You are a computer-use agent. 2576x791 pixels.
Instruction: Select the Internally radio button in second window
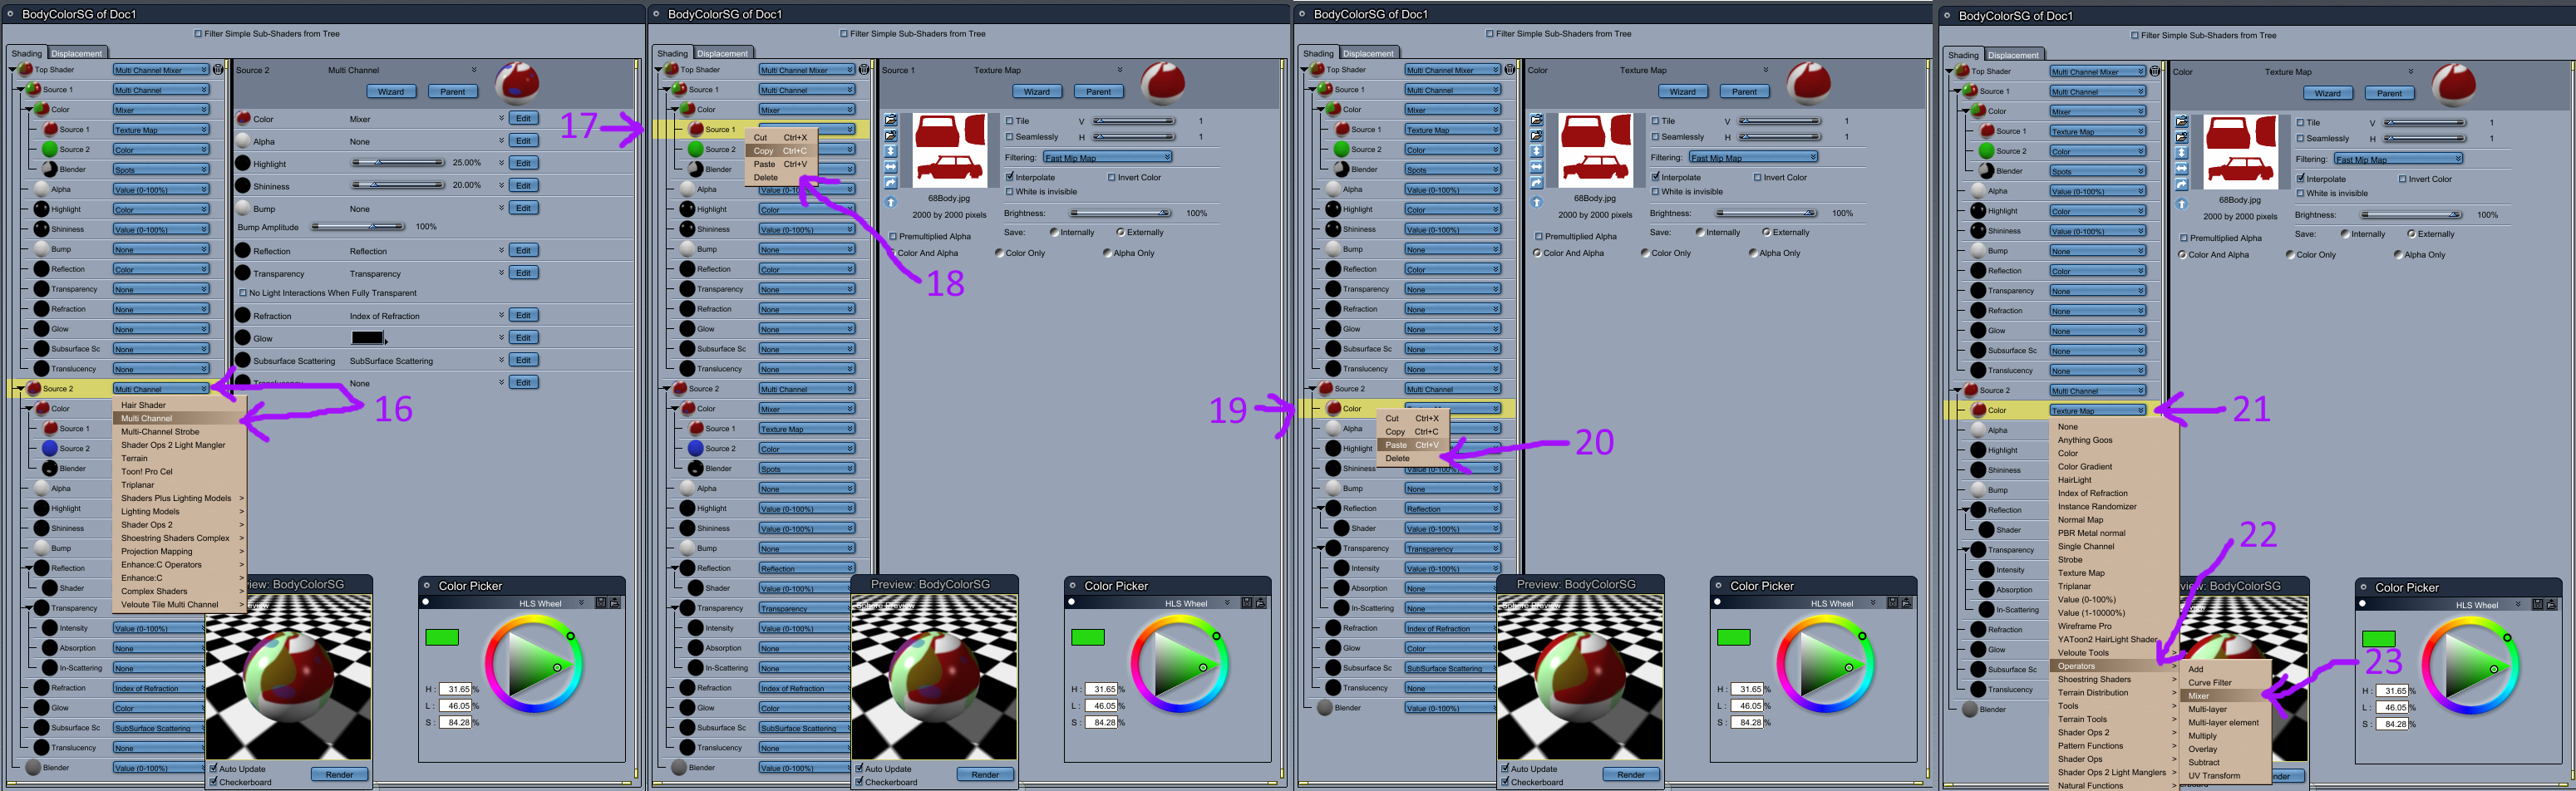coord(1054,232)
